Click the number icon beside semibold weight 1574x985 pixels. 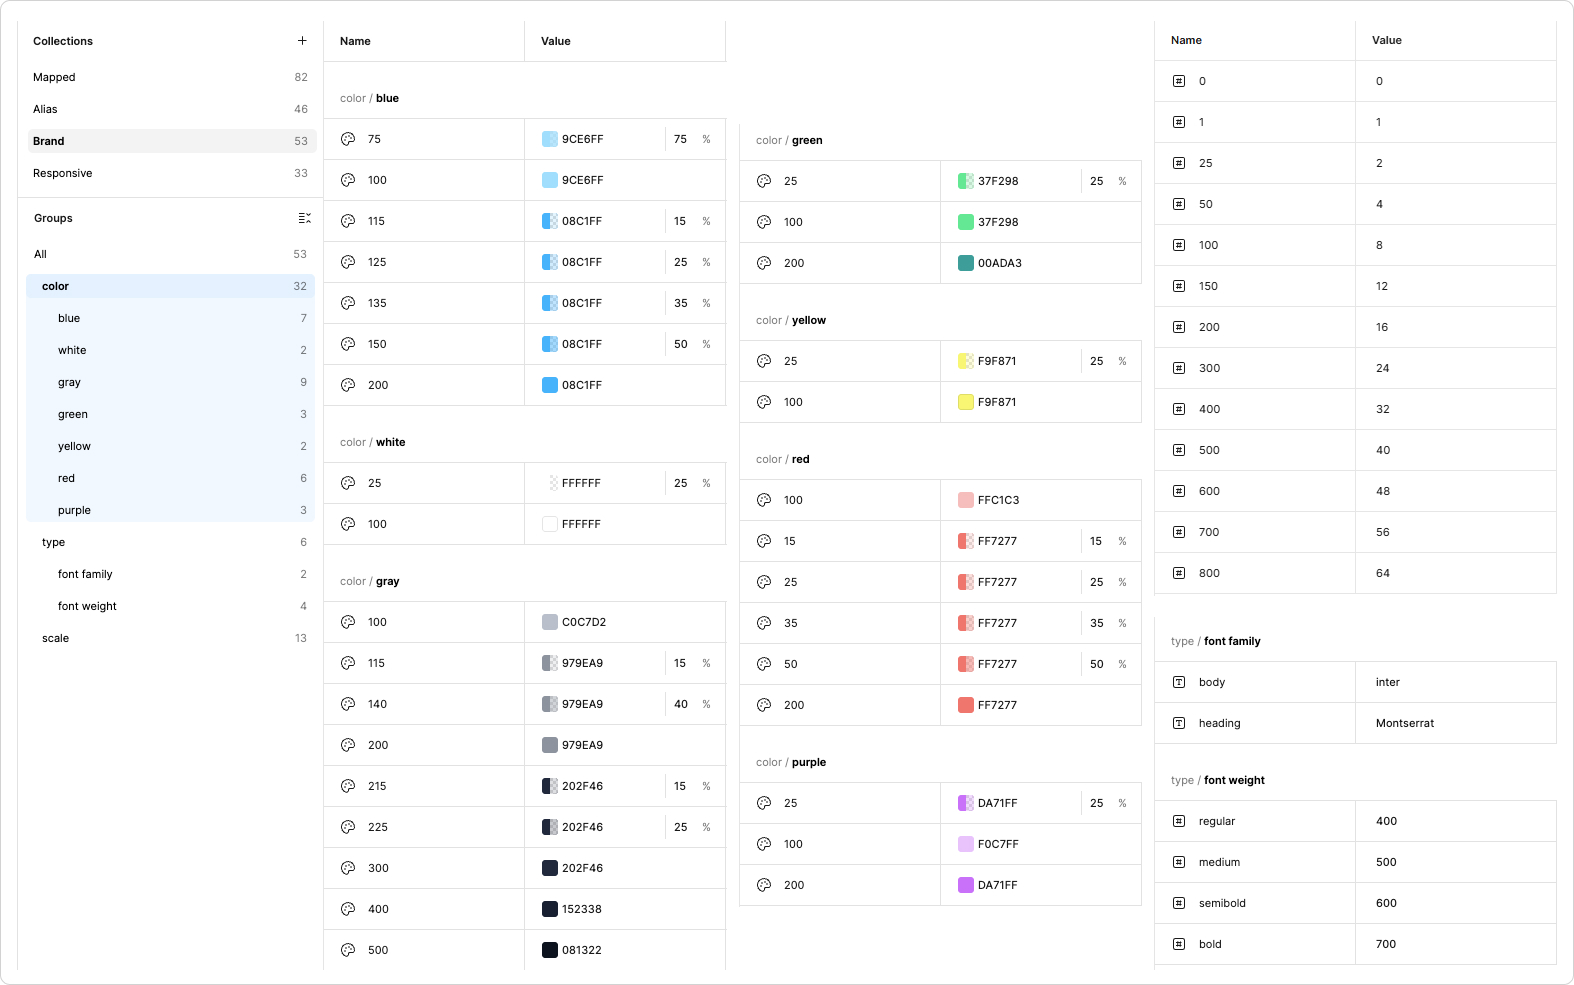[x=1179, y=903]
